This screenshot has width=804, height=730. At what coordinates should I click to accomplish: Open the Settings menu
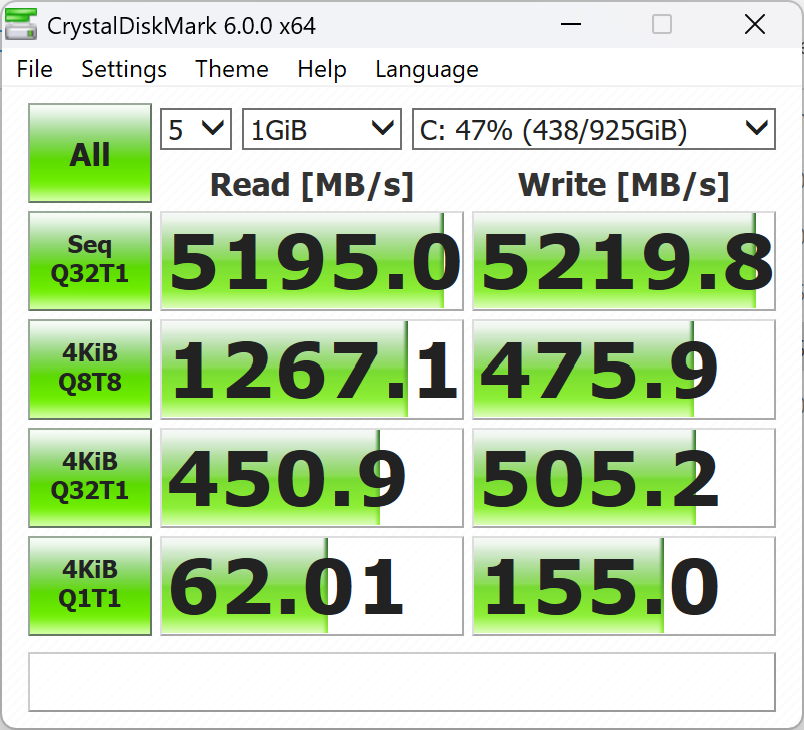point(124,69)
